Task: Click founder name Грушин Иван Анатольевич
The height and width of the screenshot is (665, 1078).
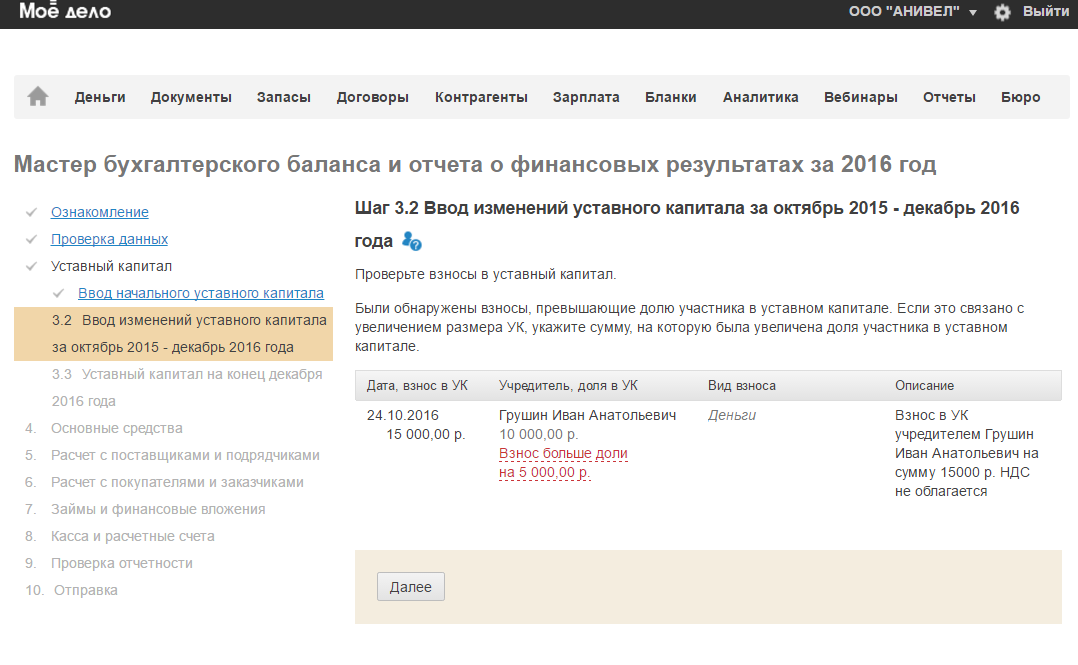Action: pyautogui.click(x=588, y=415)
